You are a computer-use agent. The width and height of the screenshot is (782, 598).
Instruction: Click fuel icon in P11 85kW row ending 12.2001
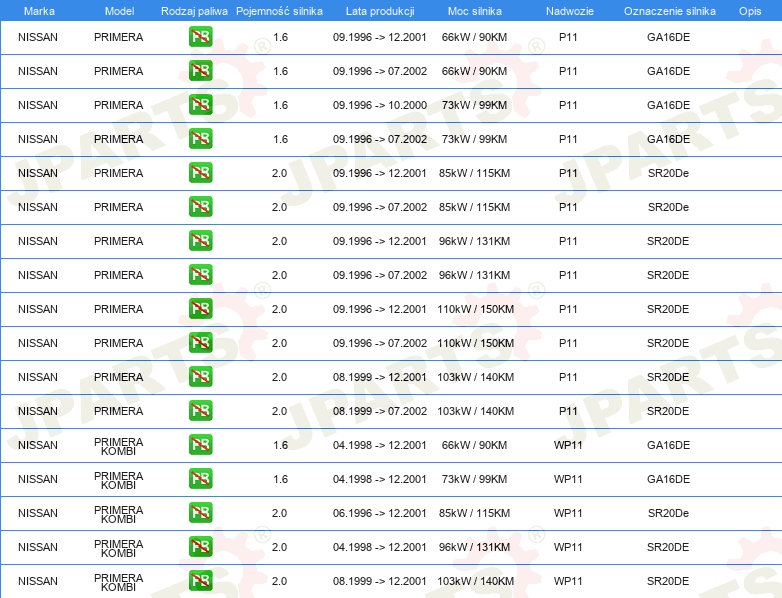coord(200,173)
